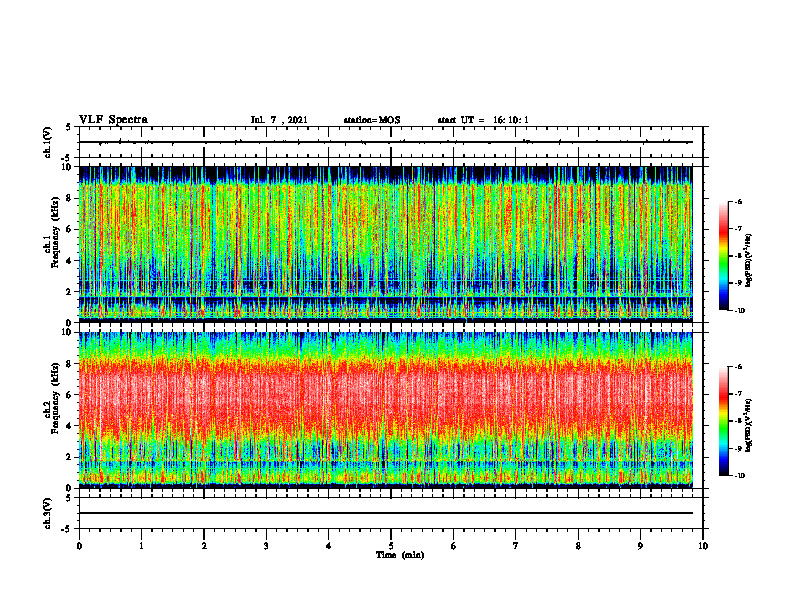Click inside the ch.1 spectrogram panel
Viewport: 792px width, 612px height.
386,244
